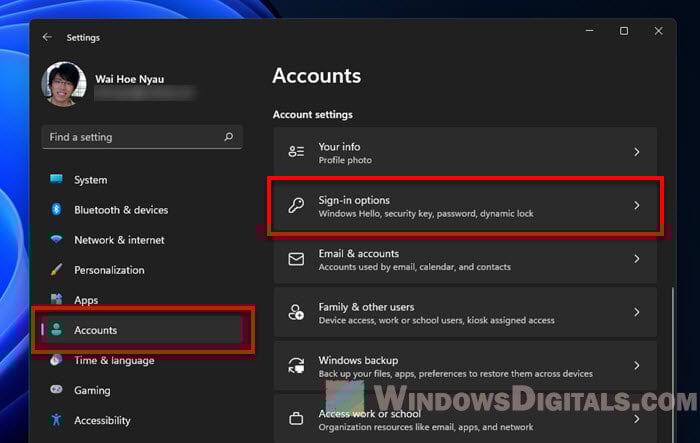
Task: Click the Family add-user icon
Action: point(296,312)
